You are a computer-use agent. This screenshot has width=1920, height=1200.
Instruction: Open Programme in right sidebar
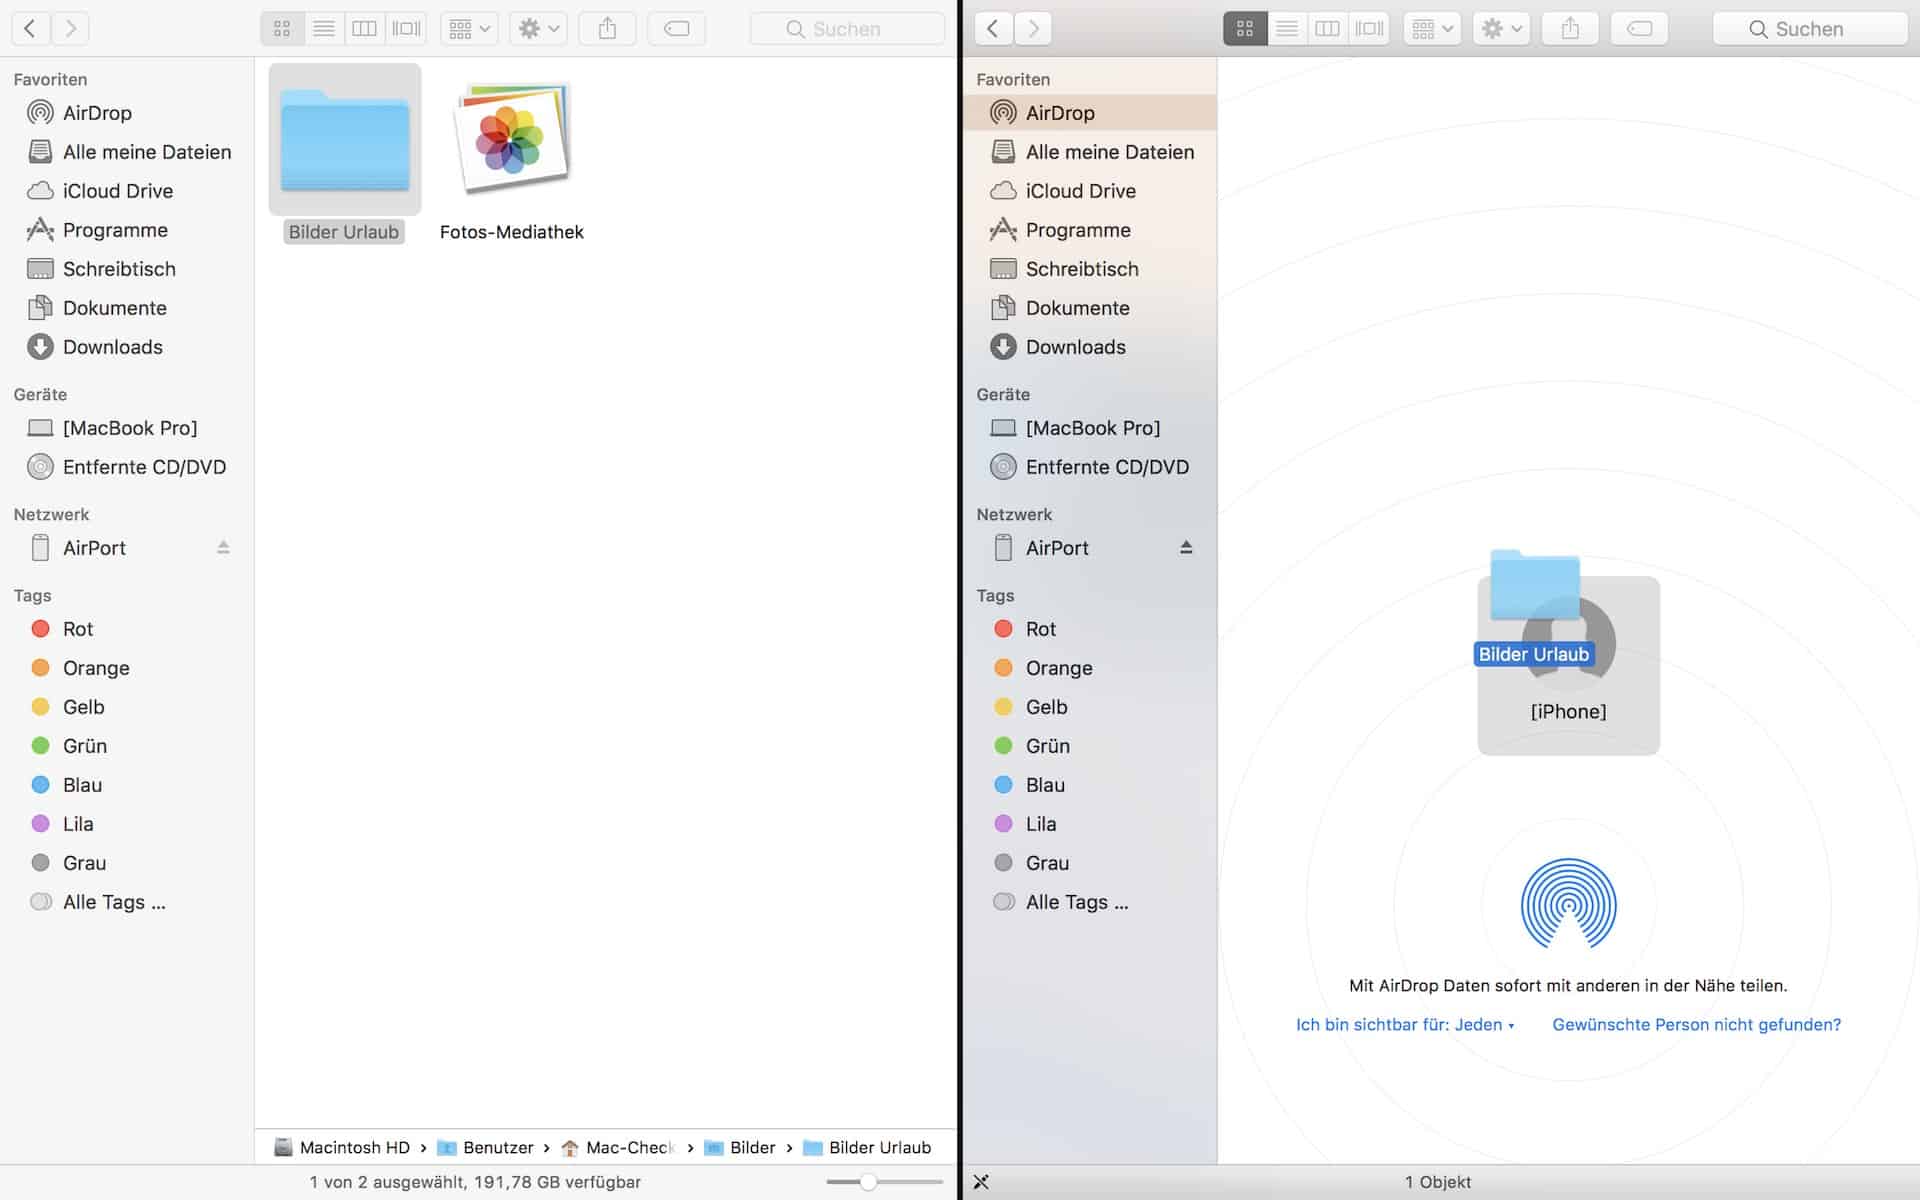tap(1090, 230)
